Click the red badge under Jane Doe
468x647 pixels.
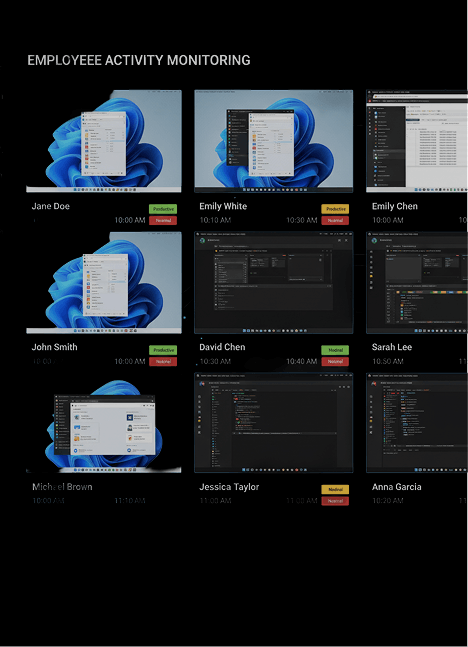(x=163, y=220)
